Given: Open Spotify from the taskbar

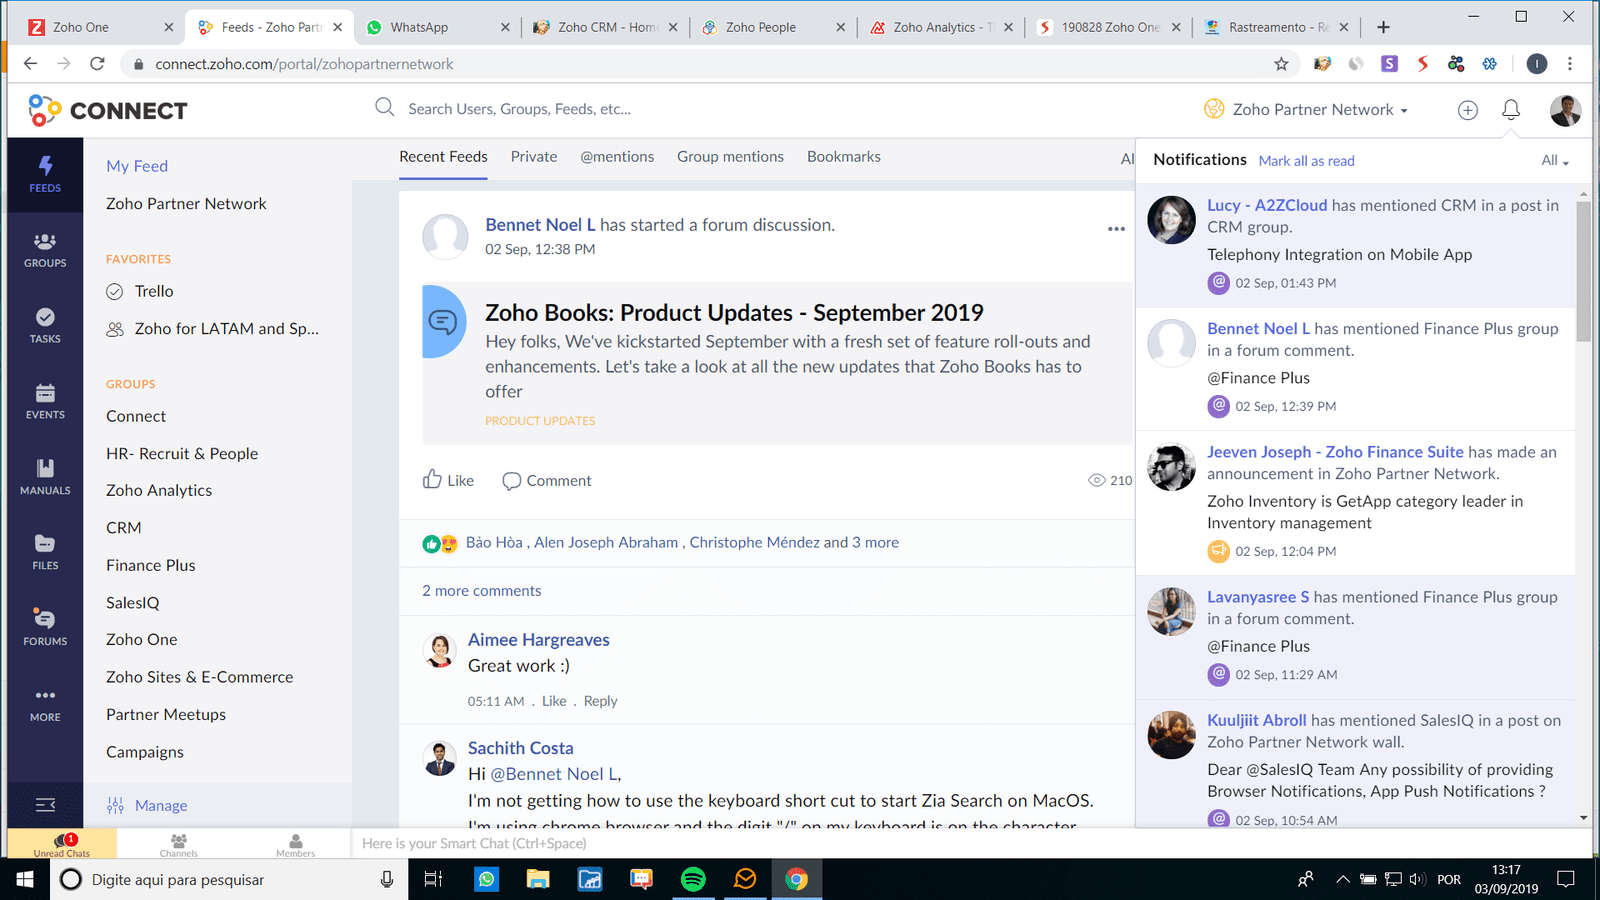Looking at the screenshot, I should click(693, 879).
